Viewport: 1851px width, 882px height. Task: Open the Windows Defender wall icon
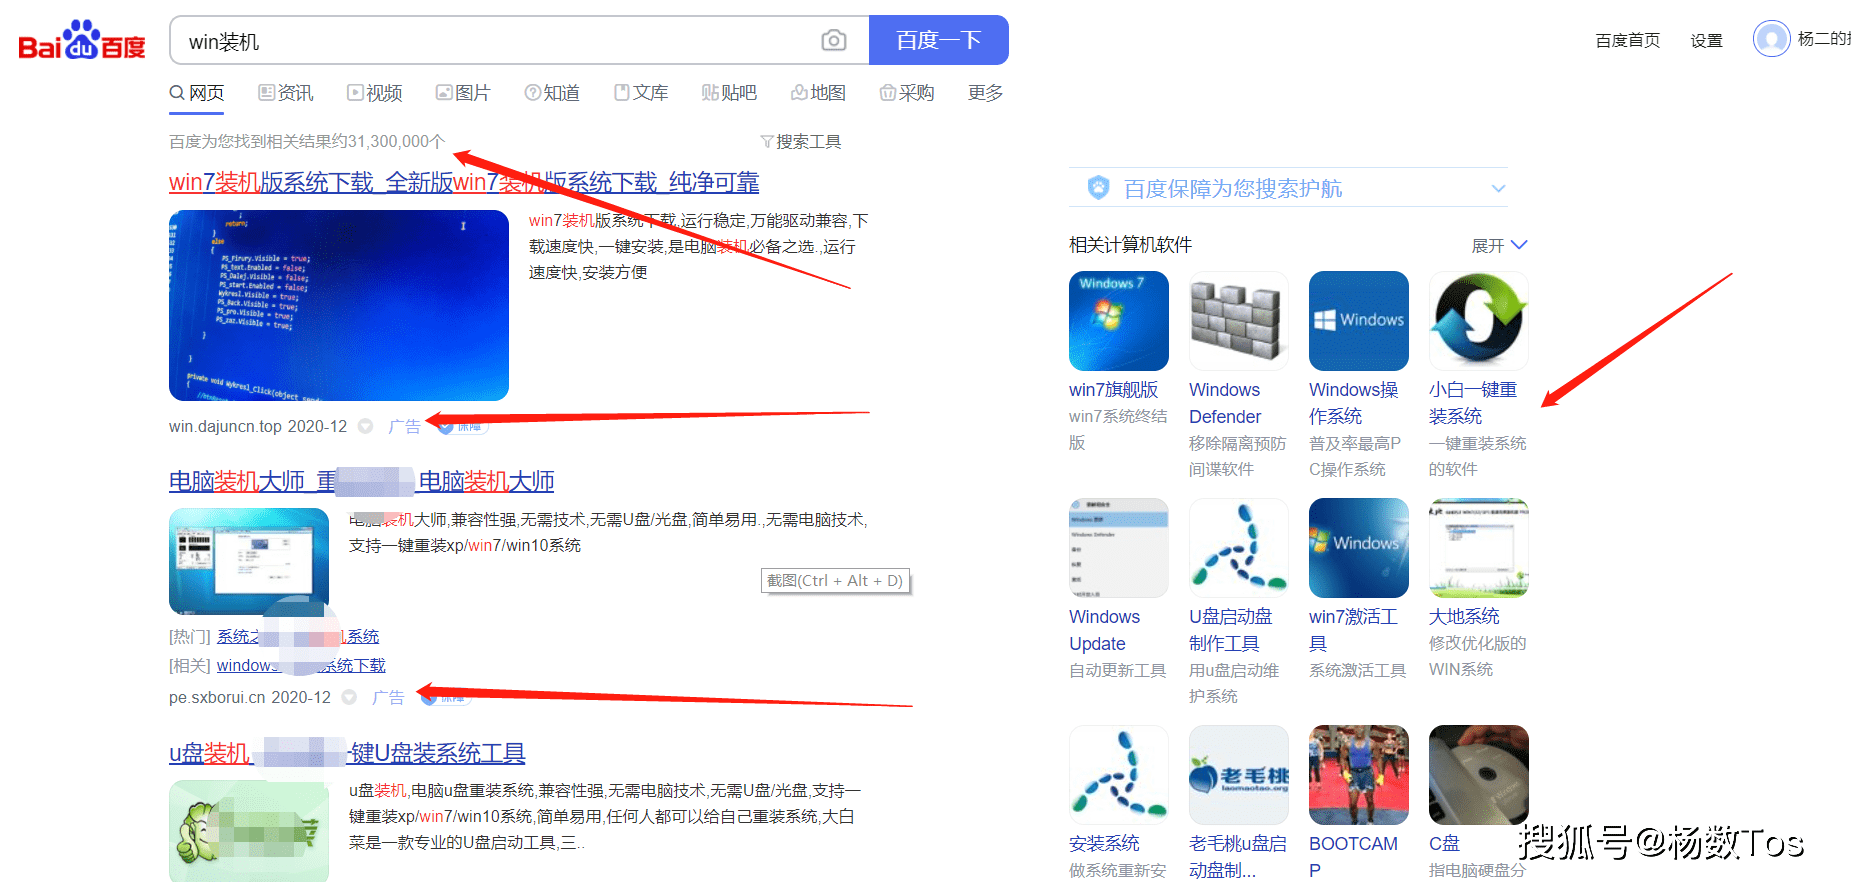1238,321
